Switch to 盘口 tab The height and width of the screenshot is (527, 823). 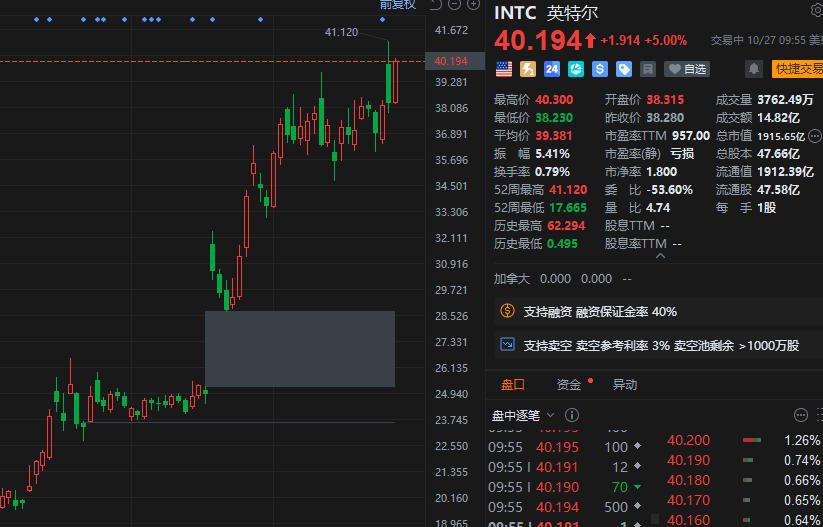[513, 385]
